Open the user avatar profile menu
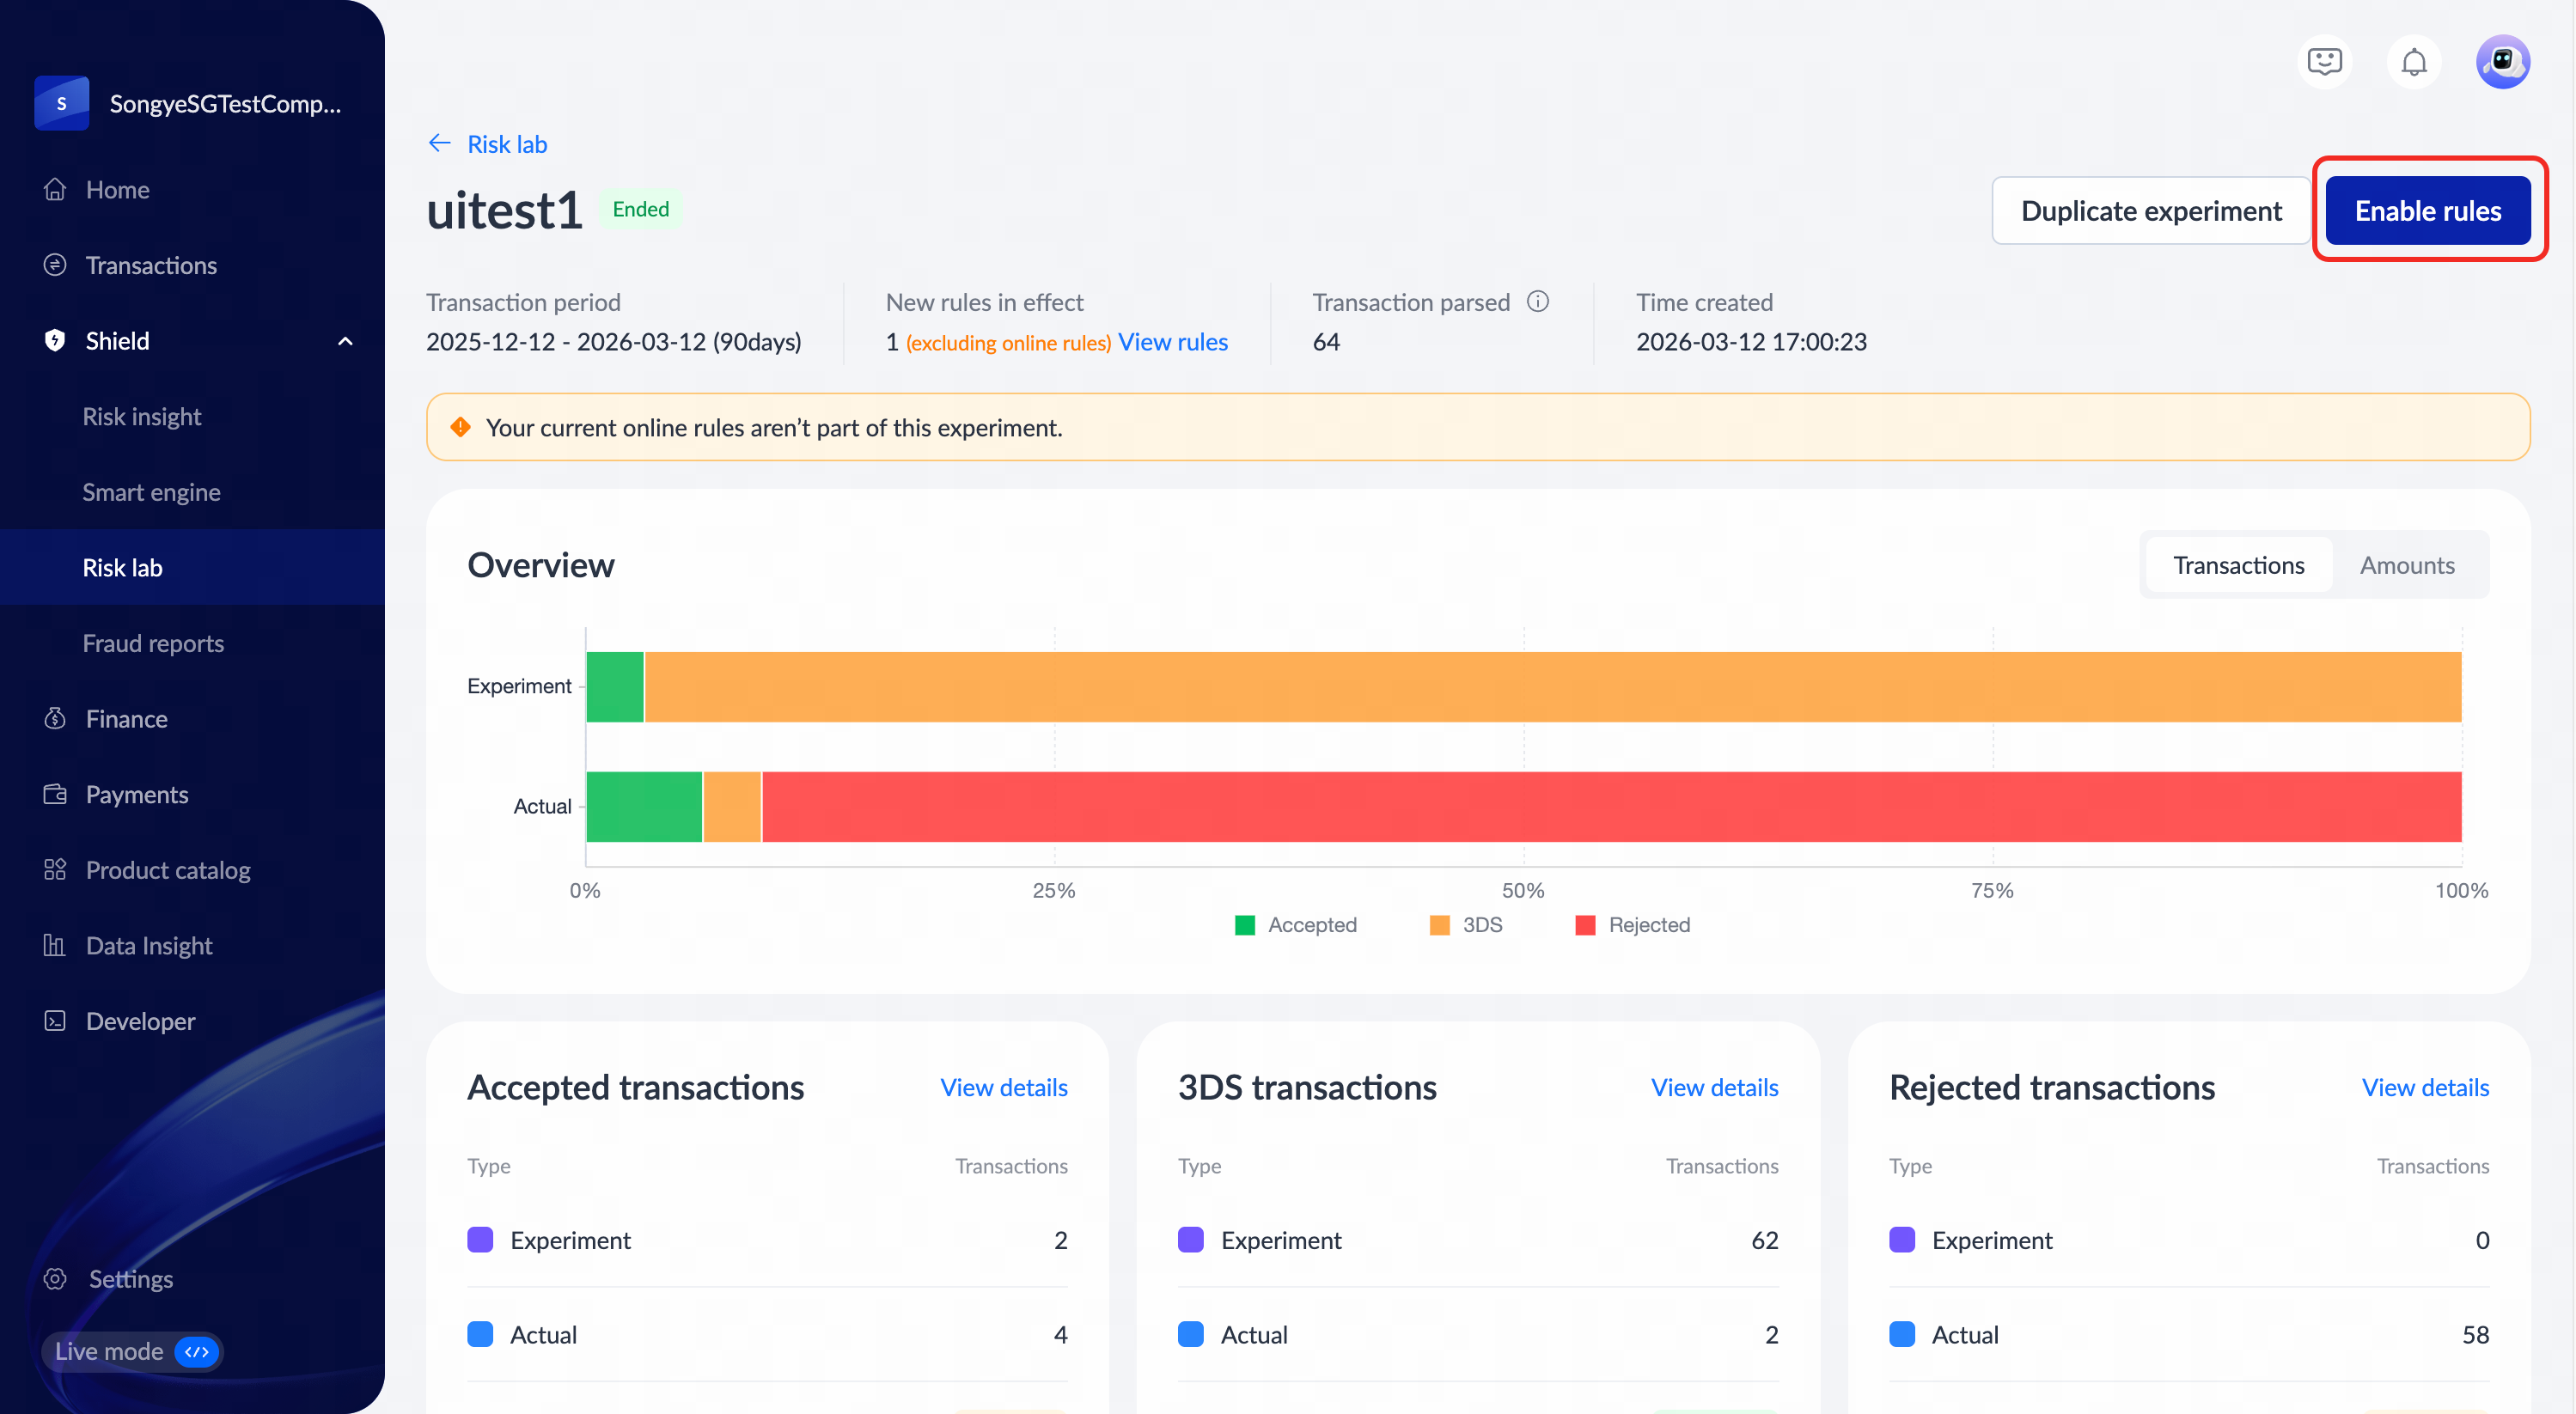2576x1414 pixels. (2502, 62)
